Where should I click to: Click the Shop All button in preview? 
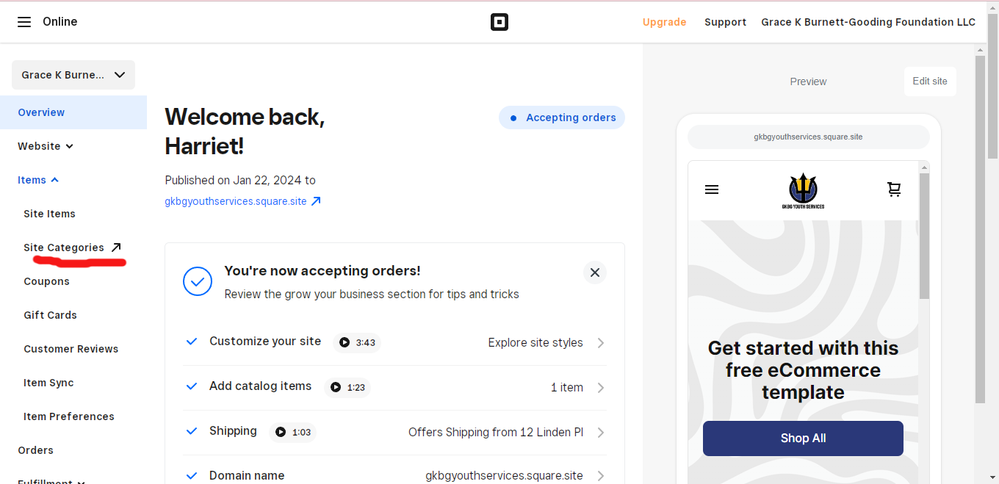803,438
